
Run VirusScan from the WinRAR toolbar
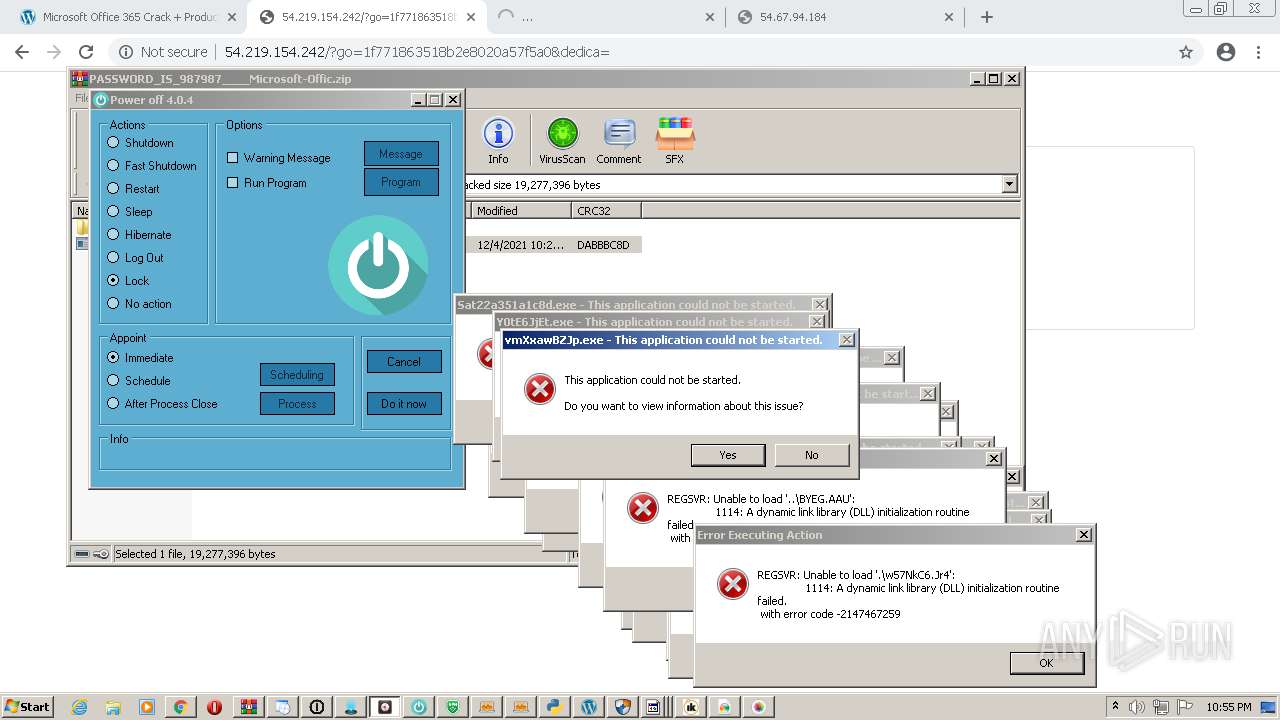tap(562, 140)
